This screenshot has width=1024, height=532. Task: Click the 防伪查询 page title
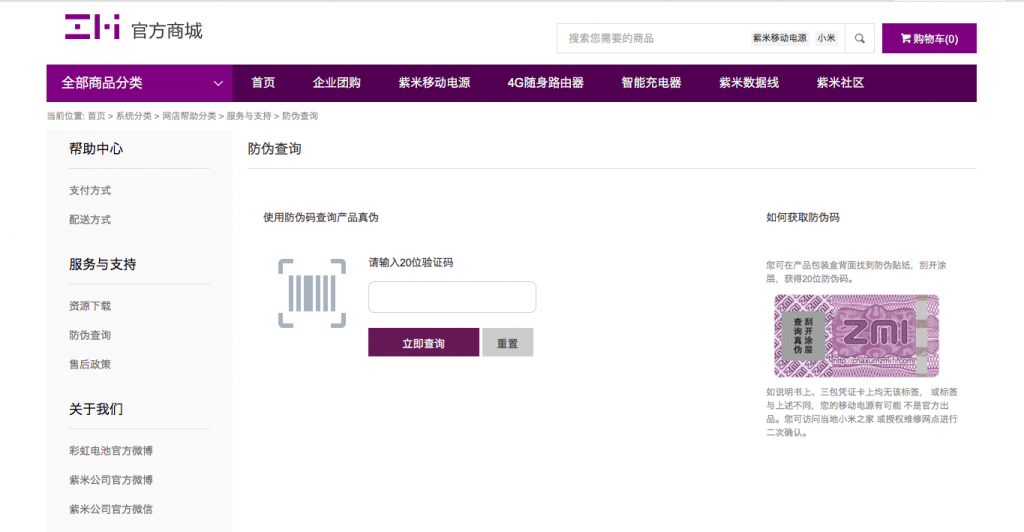pos(274,149)
